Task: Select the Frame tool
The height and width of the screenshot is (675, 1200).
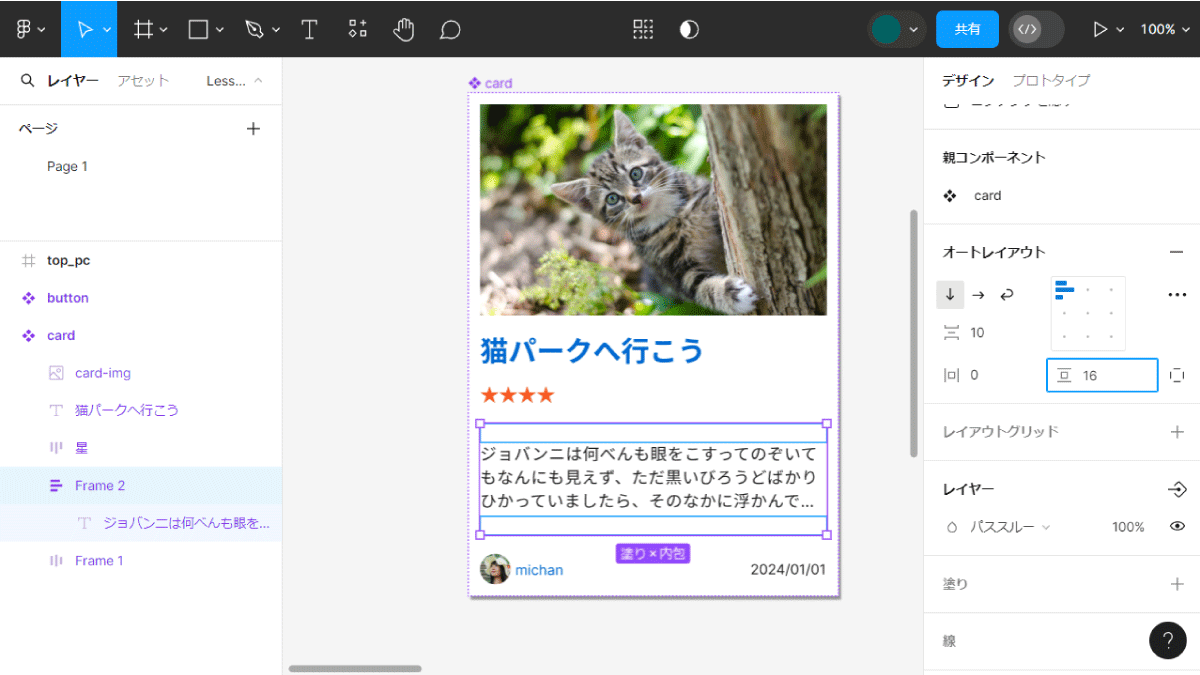Action: click(144, 29)
